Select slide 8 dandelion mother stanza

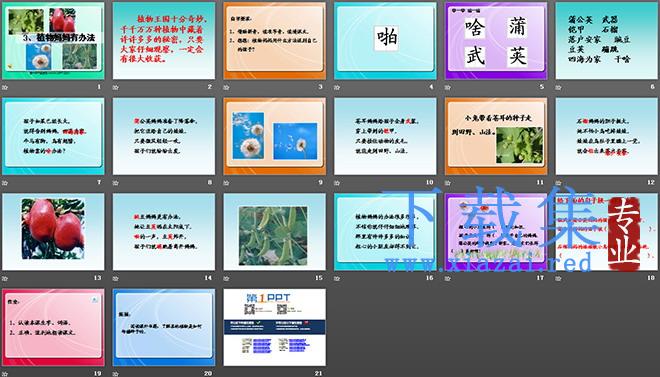[164, 136]
